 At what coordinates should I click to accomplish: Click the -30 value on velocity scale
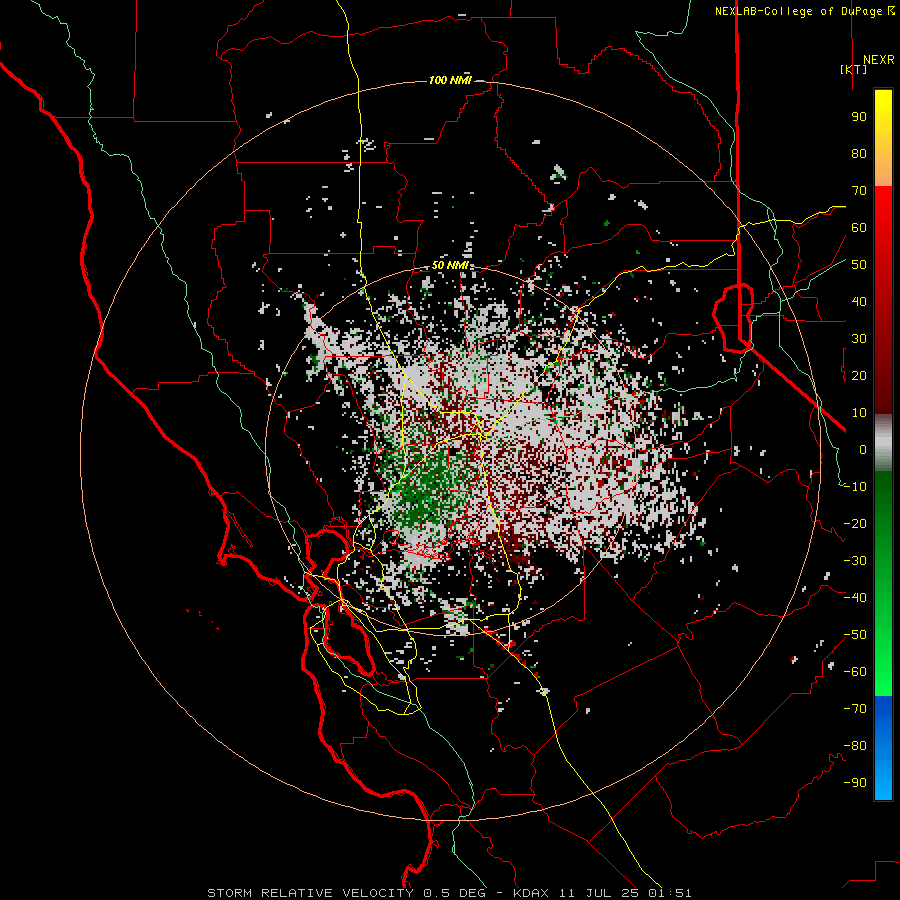(855, 561)
